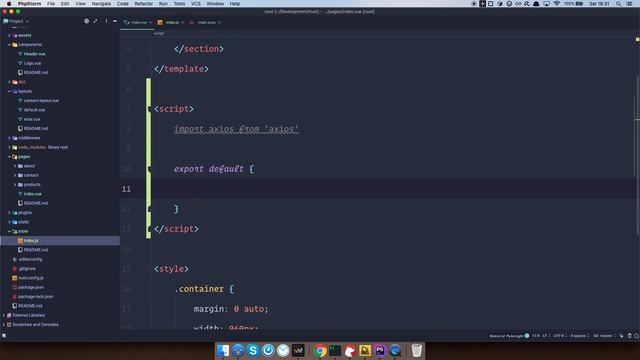Expand the contact folder under pages
Screen dimensions: 640x360
point(15,176)
